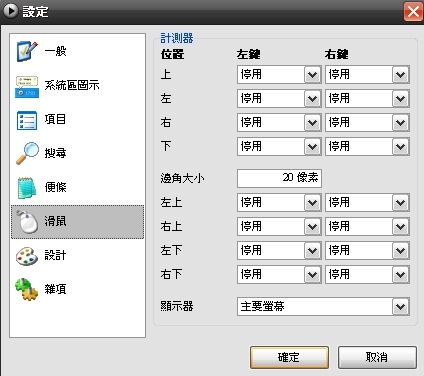Open right-button dropdown for 上 position
This screenshot has height=376, width=424.
(367, 74)
